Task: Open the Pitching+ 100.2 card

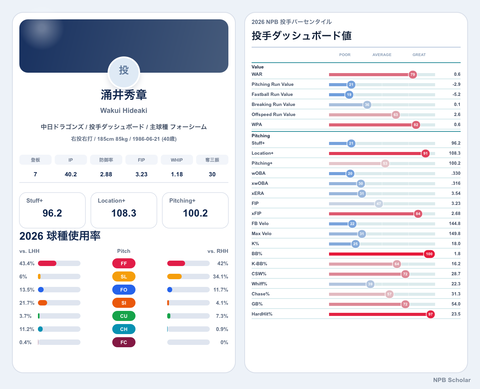Action: pyautogui.click(x=195, y=210)
